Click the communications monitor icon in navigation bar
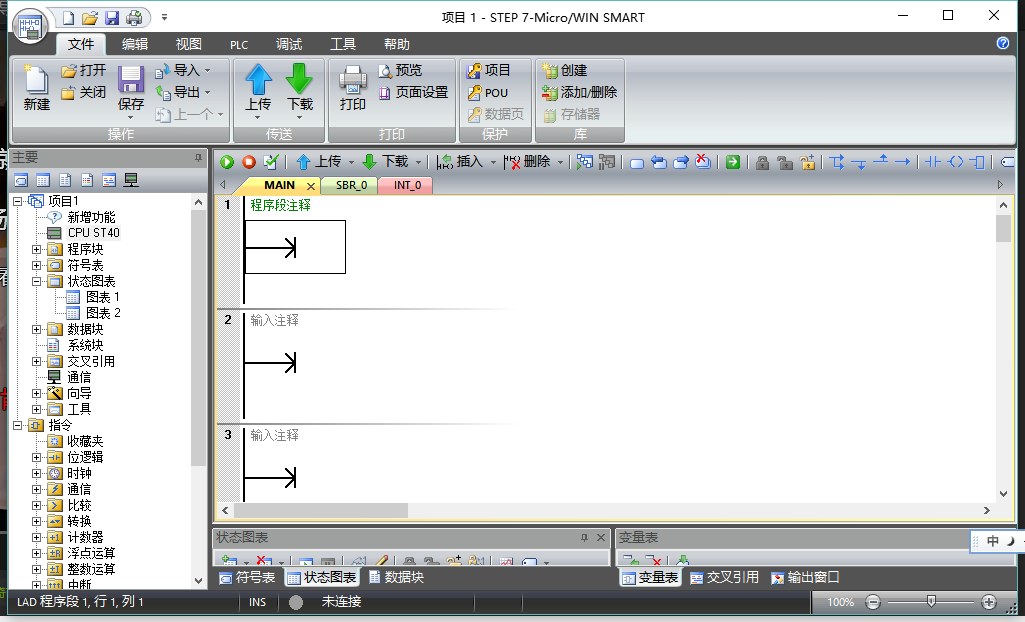This screenshot has height=622, width=1025. (x=131, y=180)
